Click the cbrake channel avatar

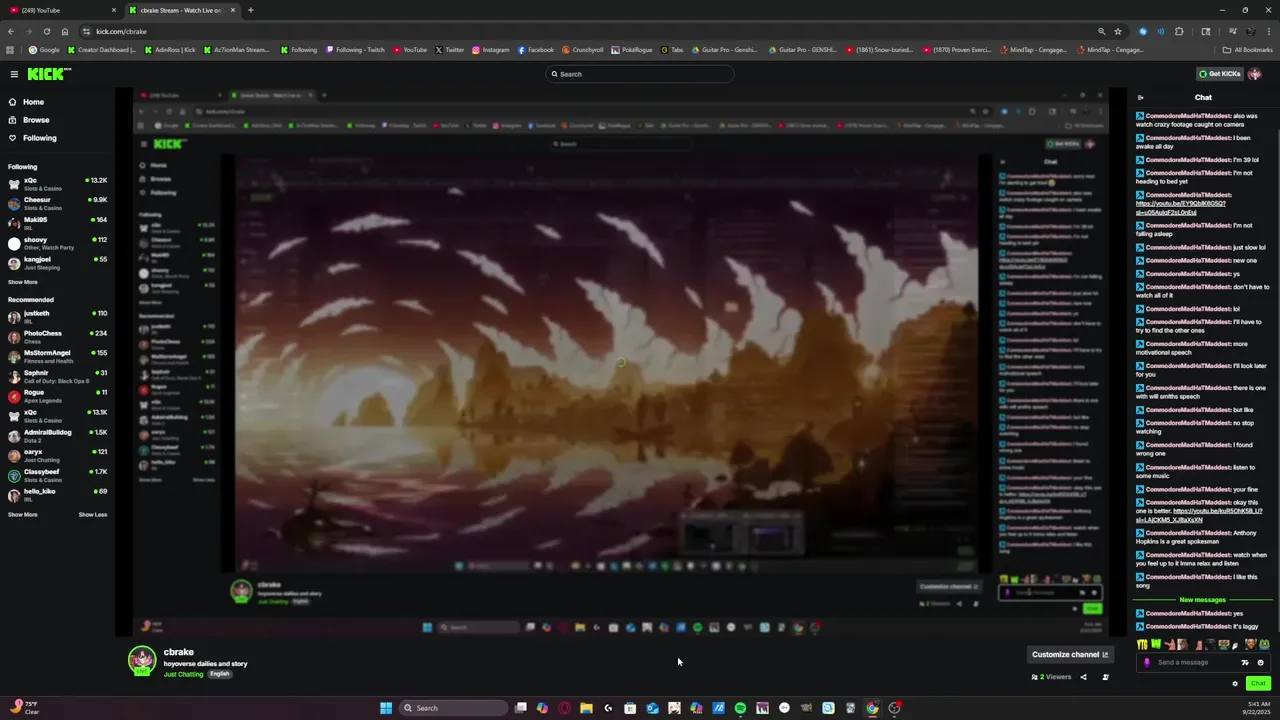143,660
